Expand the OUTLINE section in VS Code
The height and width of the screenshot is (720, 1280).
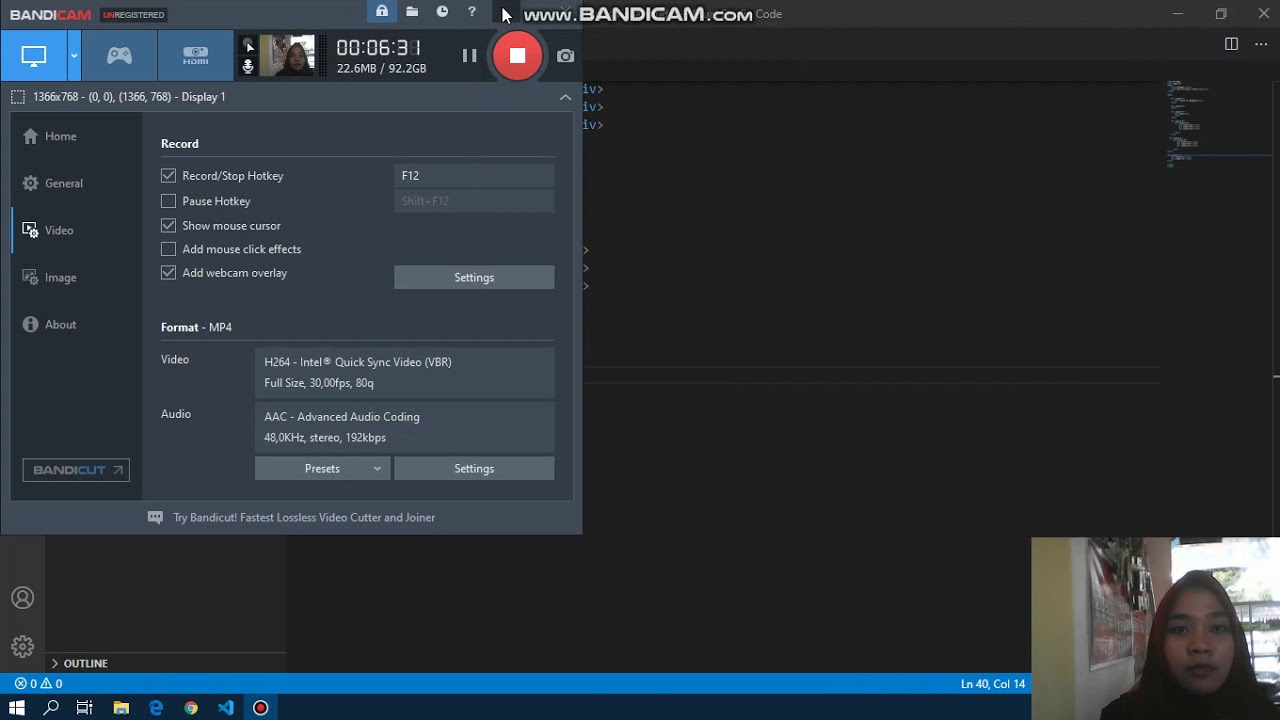tap(85, 663)
